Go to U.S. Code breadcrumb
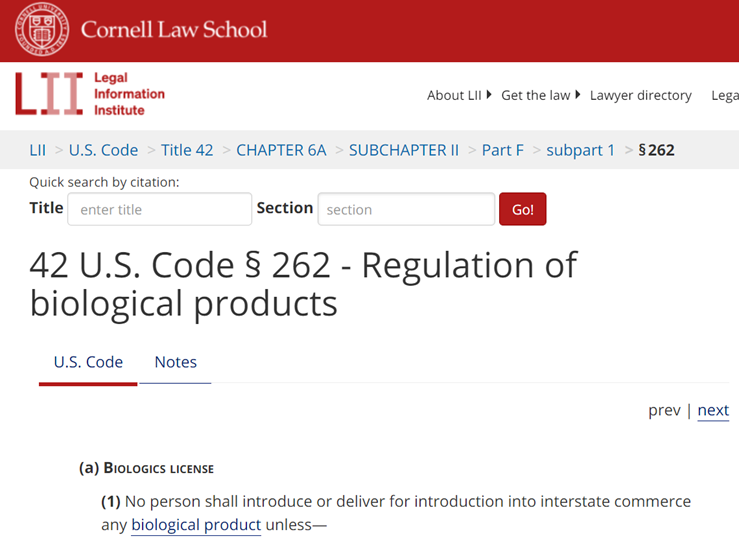Screen dimensions: 739x545 pyautogui.click(x=103, y=150)
